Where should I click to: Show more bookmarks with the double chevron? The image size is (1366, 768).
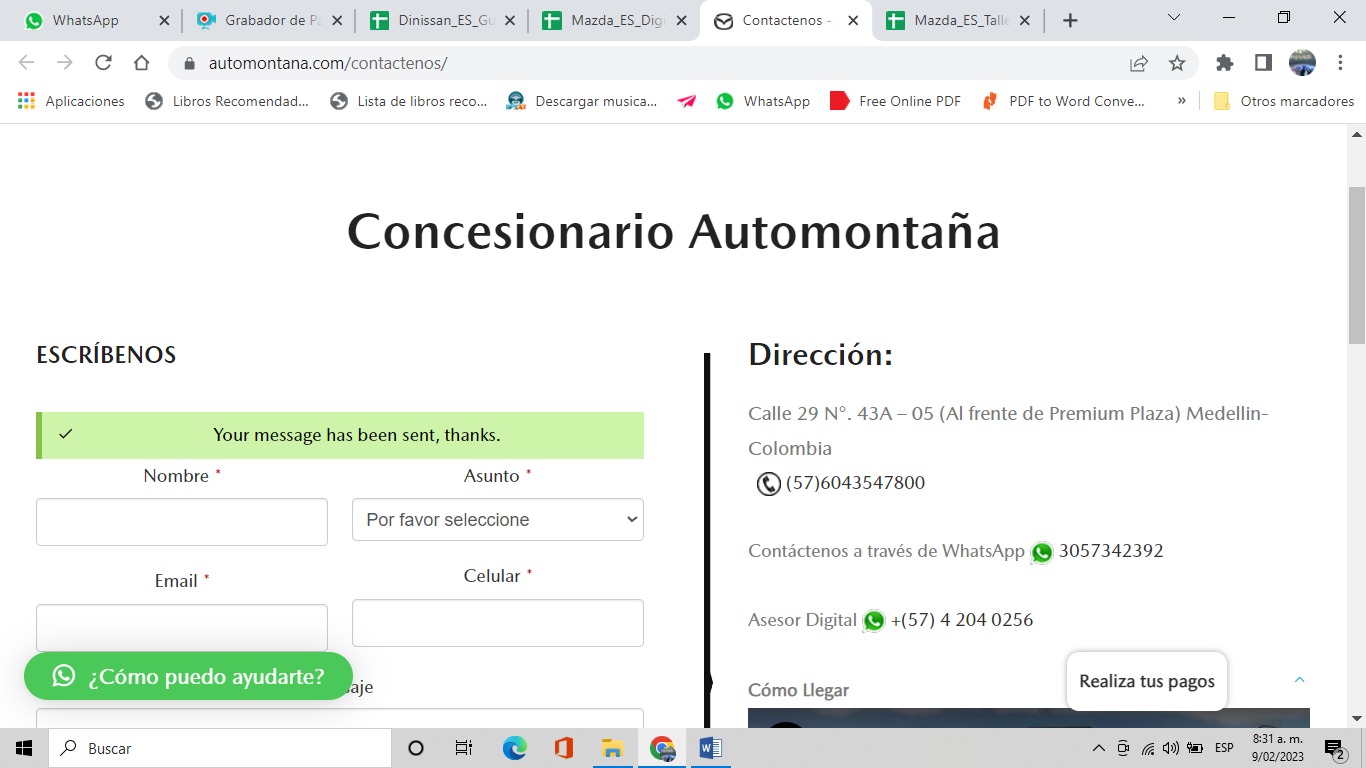click(1182, 101)
